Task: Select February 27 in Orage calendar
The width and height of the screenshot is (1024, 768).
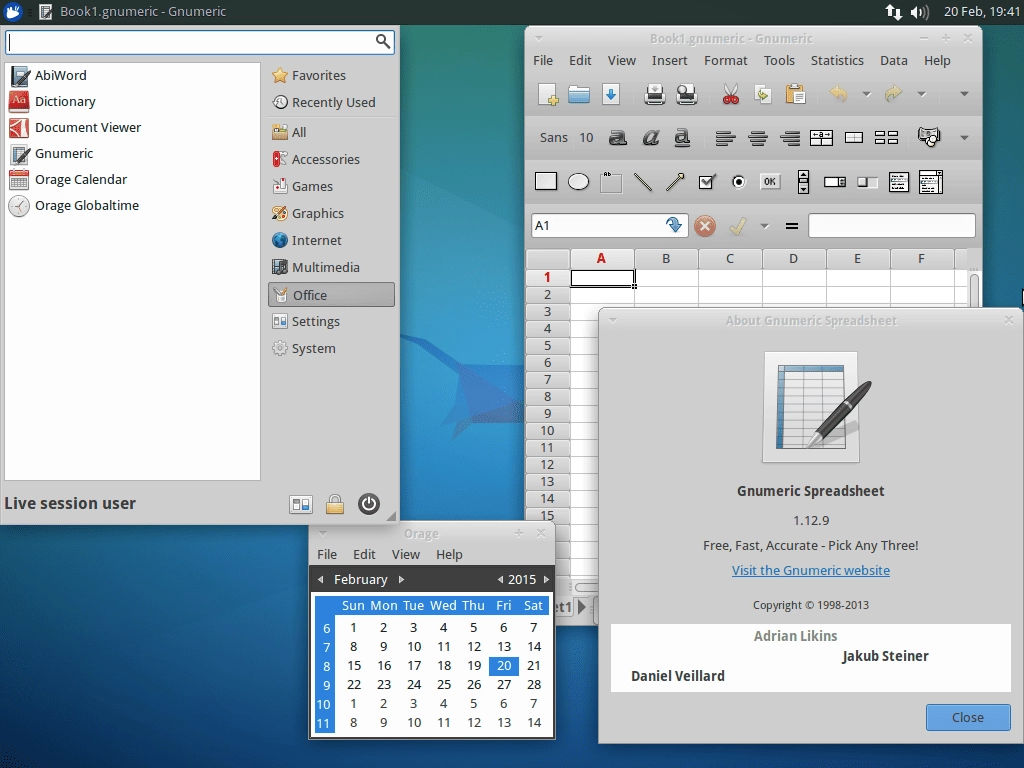Action: (504, 684)
